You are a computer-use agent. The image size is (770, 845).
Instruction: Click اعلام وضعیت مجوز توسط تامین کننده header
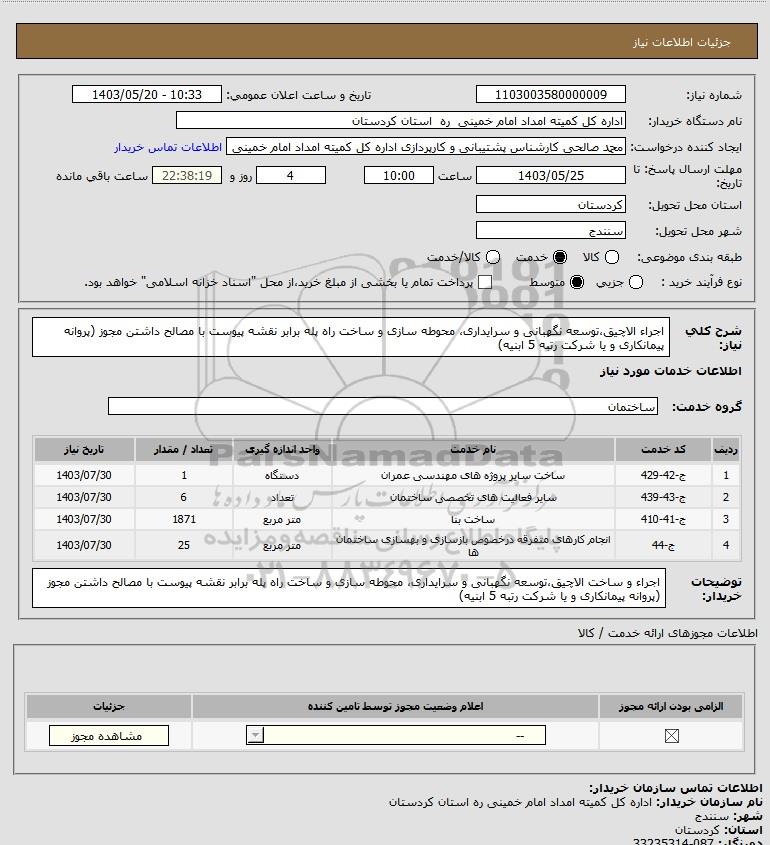point(396,706)
